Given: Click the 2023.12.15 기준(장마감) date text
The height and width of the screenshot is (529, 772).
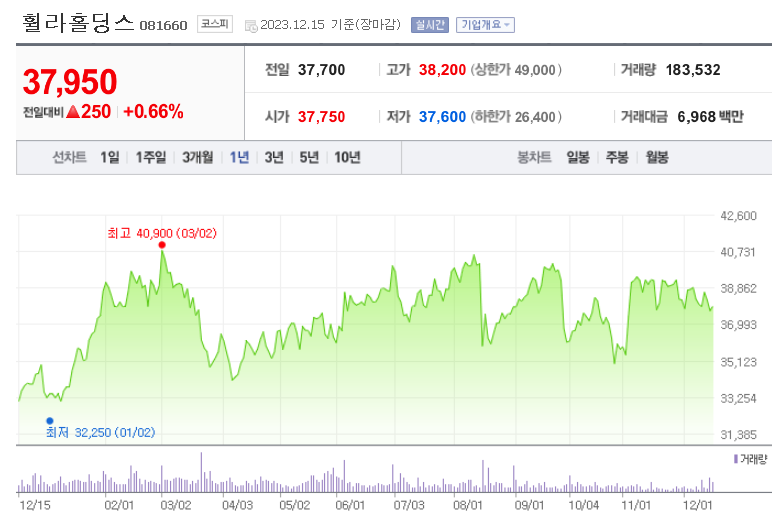Looking at the screenshot, I should click(330, 25).
